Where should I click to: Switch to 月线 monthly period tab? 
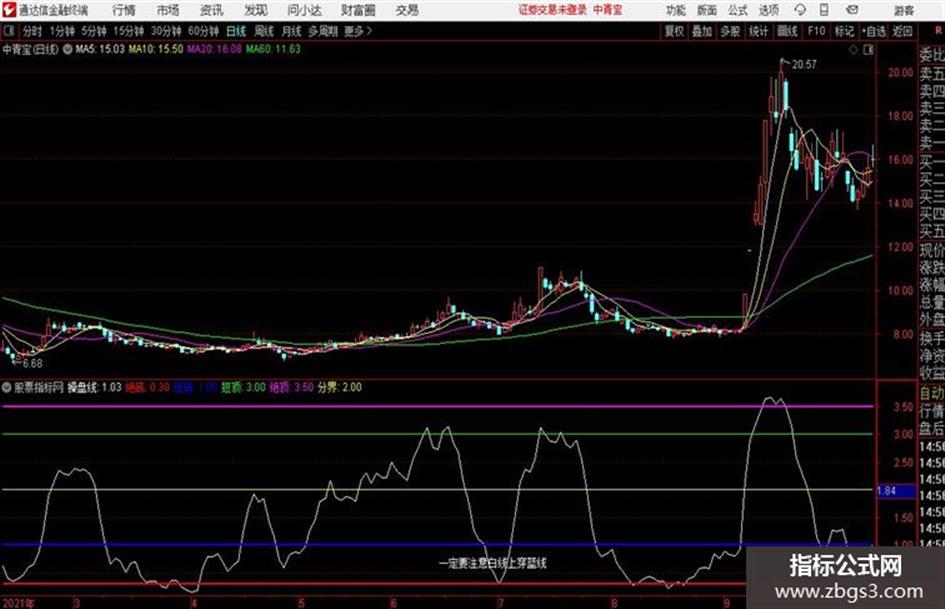pos(292,31)
